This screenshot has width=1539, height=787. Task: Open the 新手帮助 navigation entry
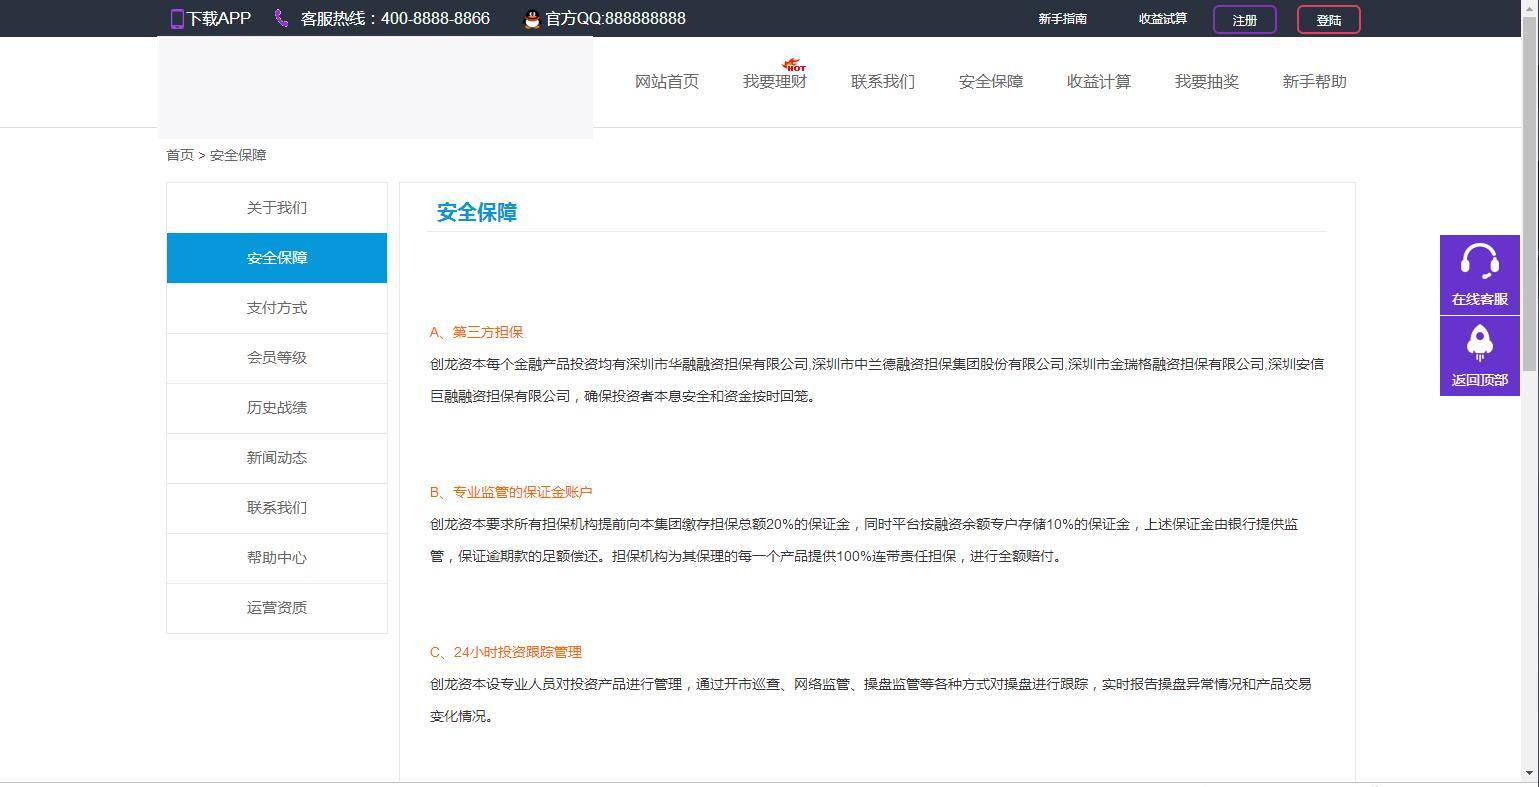[x=1314, y=81]
